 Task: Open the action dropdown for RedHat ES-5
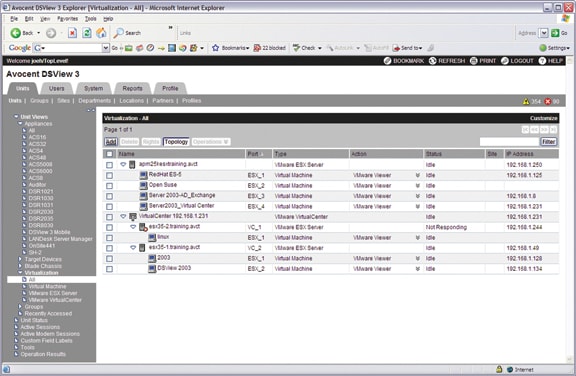418,175
